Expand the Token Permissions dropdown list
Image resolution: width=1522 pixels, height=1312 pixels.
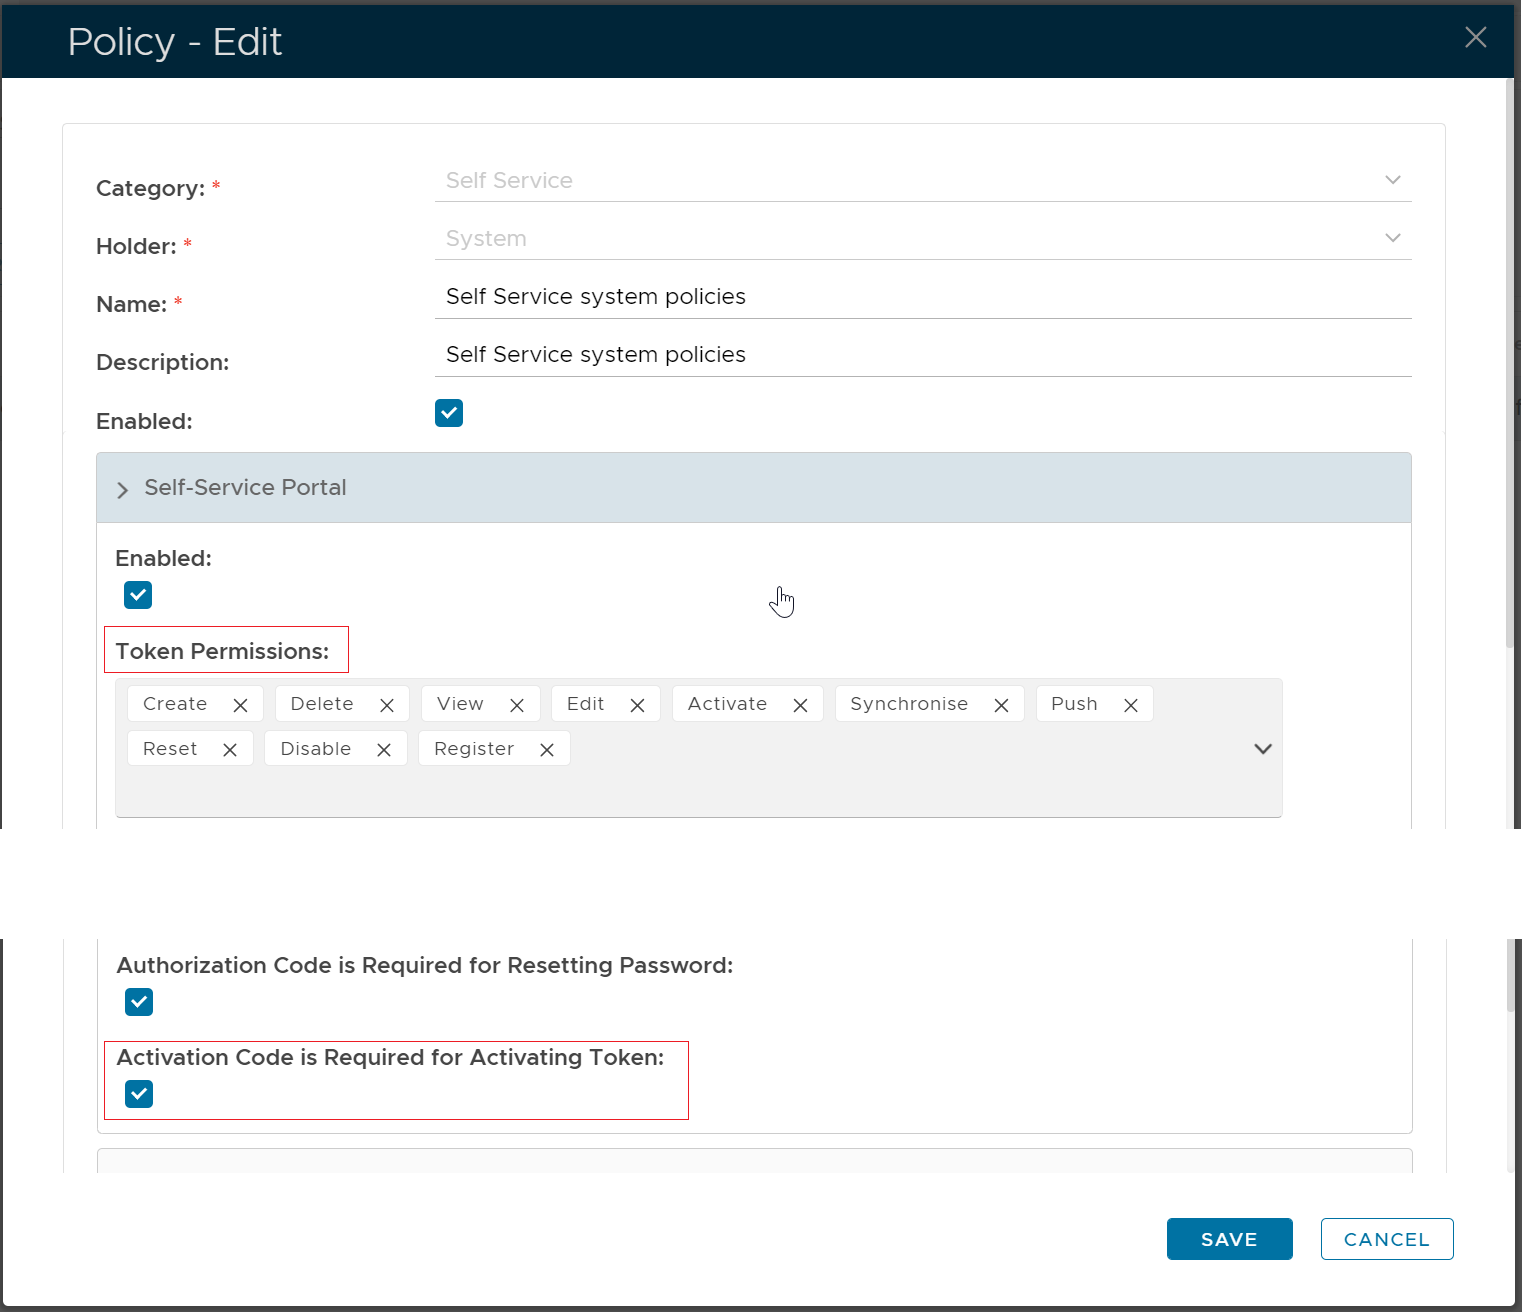[x=1262, y=749]
